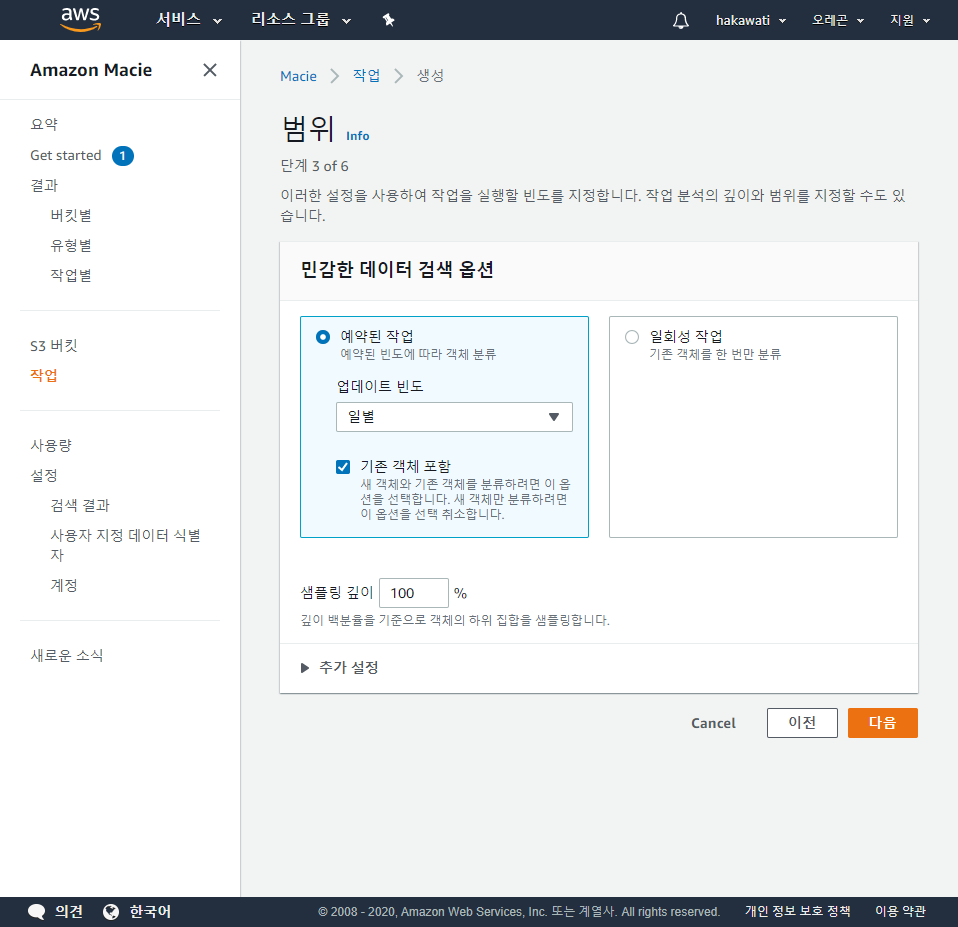Click the 민감한 데이터 검색 옵션 heading
This screenshot has height=927, width=958.
(x=397, y=269)
